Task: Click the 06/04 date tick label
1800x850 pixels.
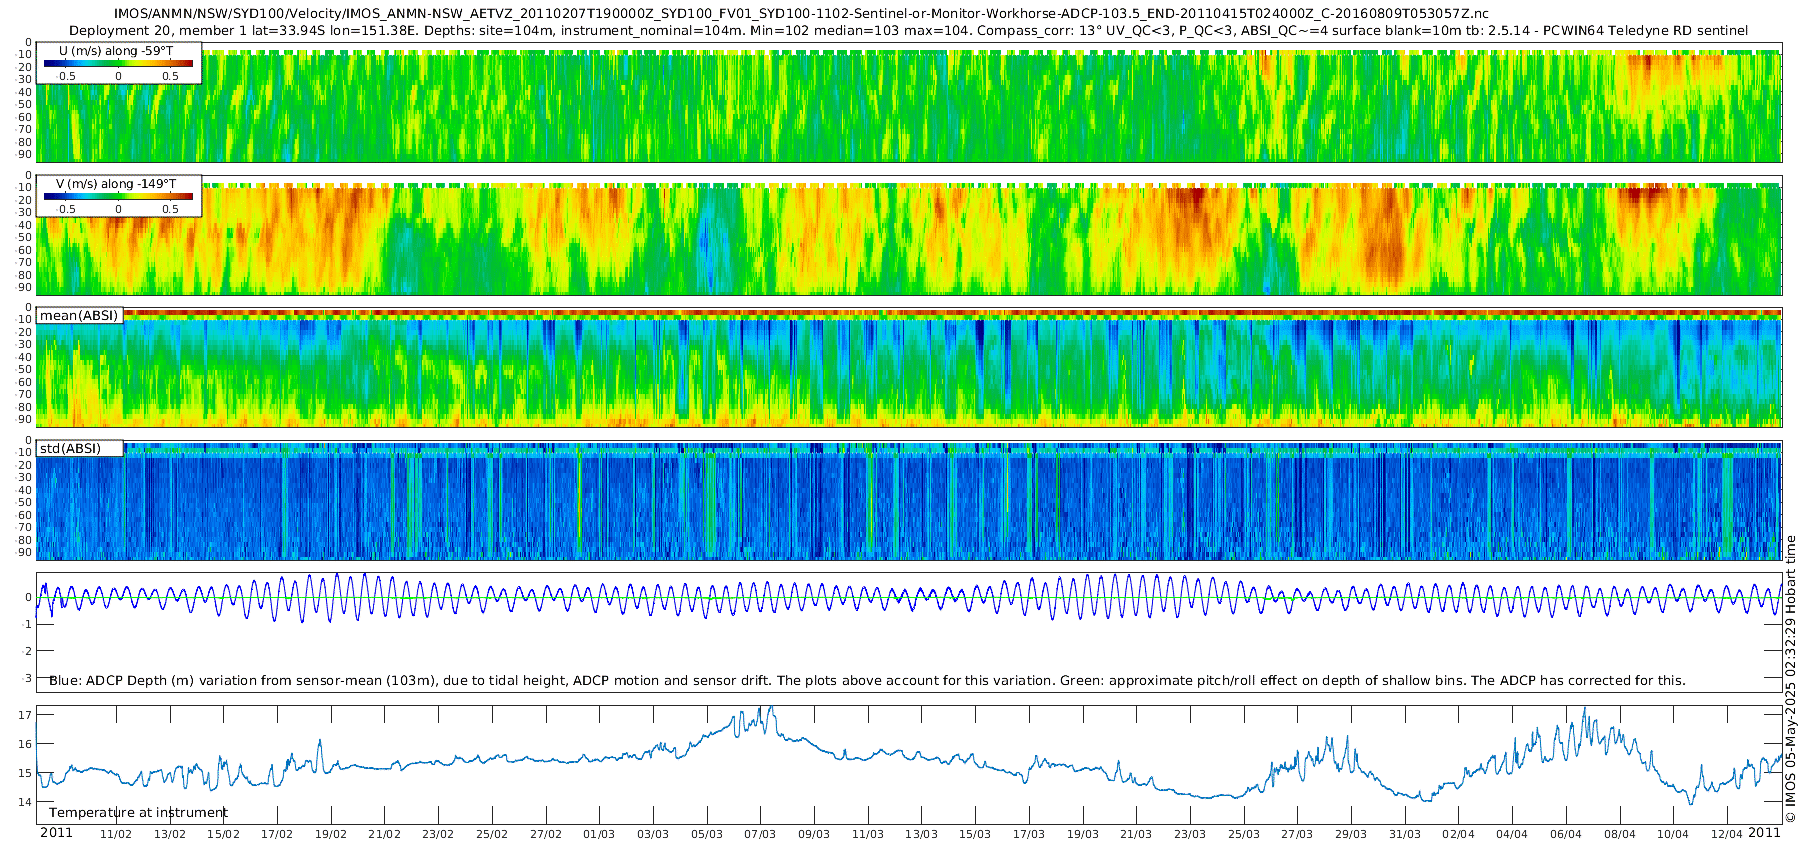Action: tap(1566, 834)
